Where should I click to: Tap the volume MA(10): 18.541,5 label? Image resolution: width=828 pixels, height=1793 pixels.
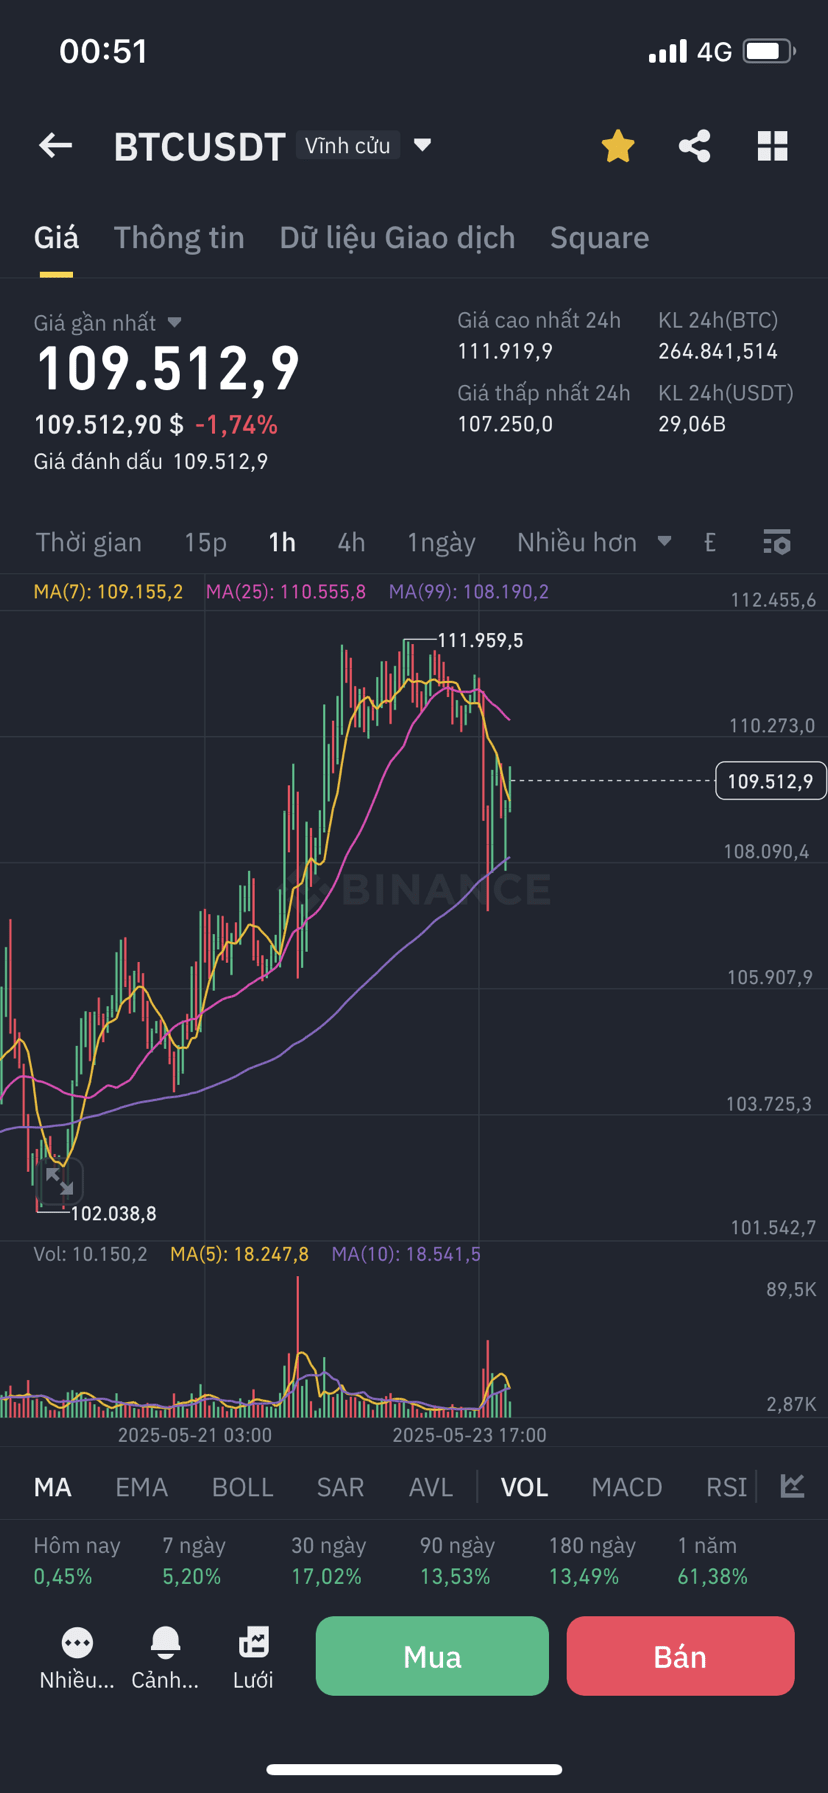point(406,1254)
